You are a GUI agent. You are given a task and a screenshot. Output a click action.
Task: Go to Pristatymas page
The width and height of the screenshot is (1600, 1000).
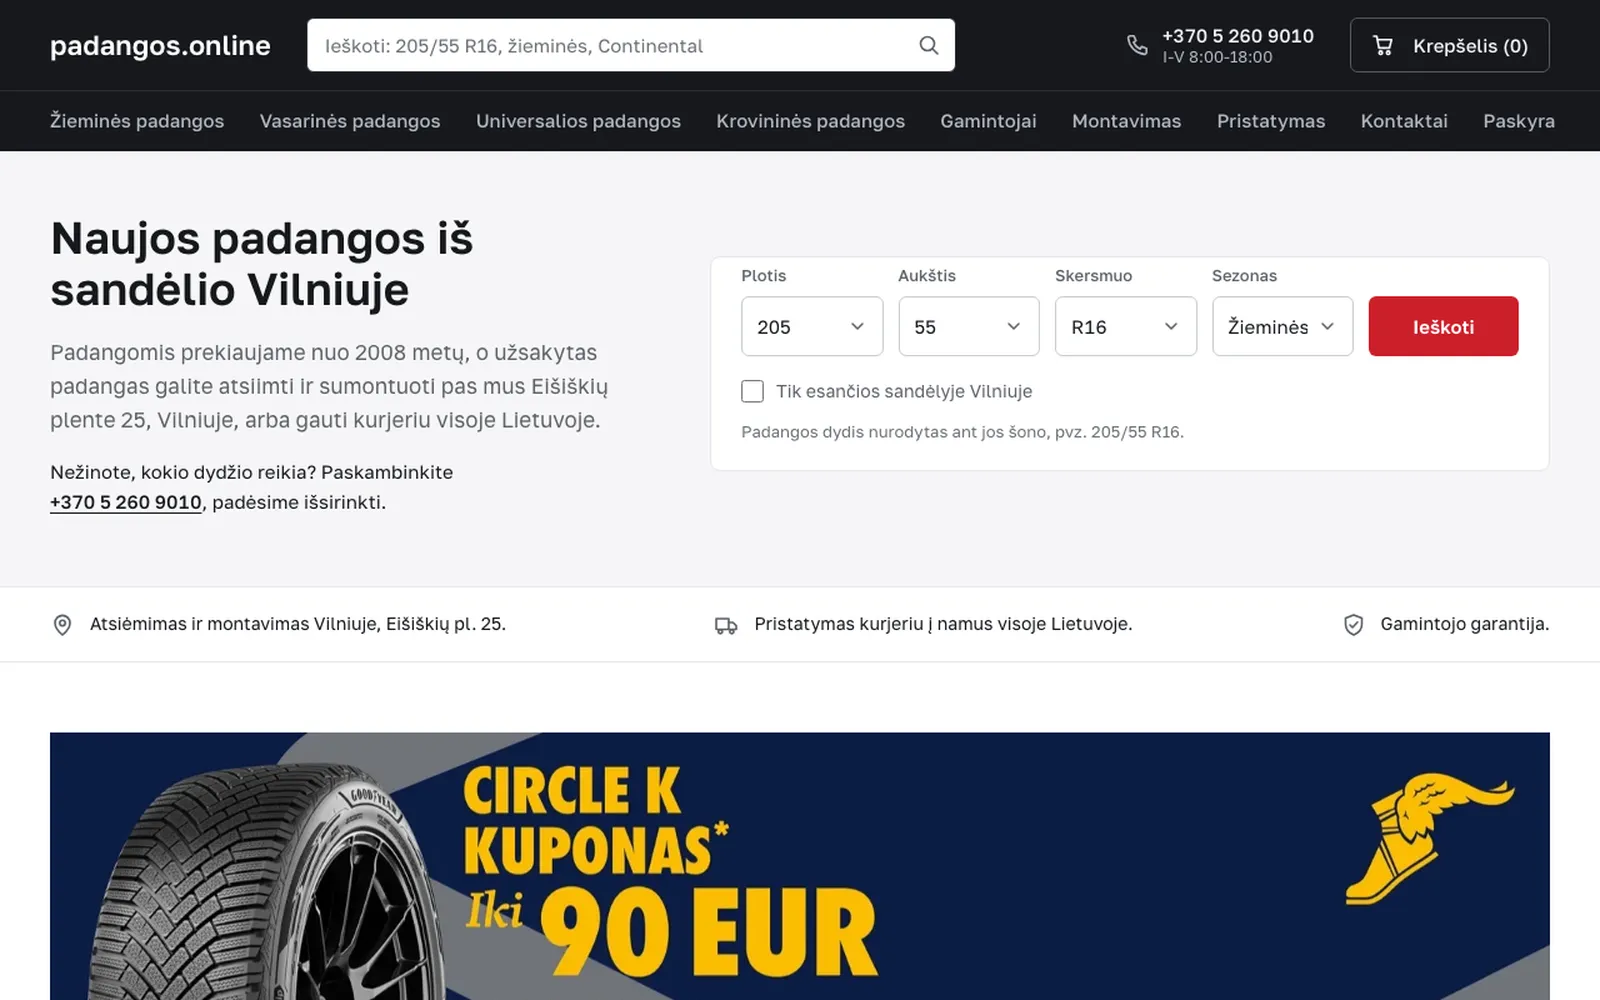[1270, 121]
